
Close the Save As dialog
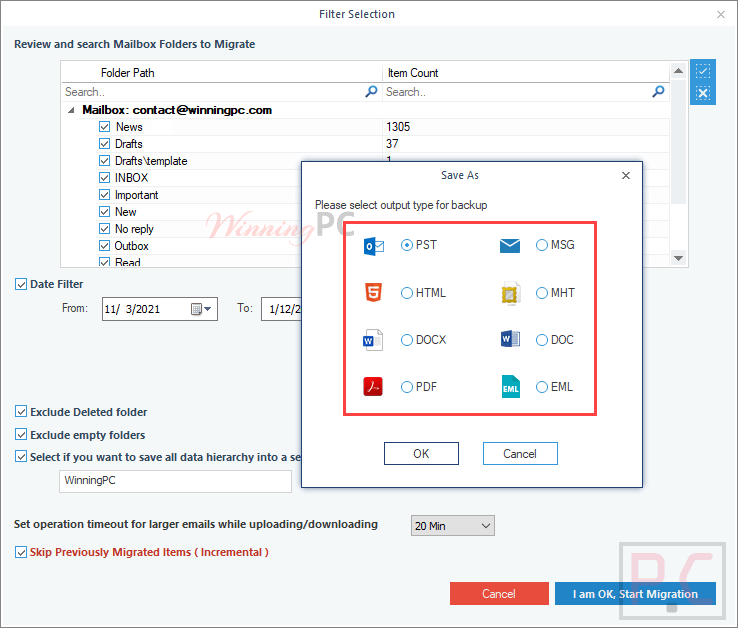(x=626, y=176)
